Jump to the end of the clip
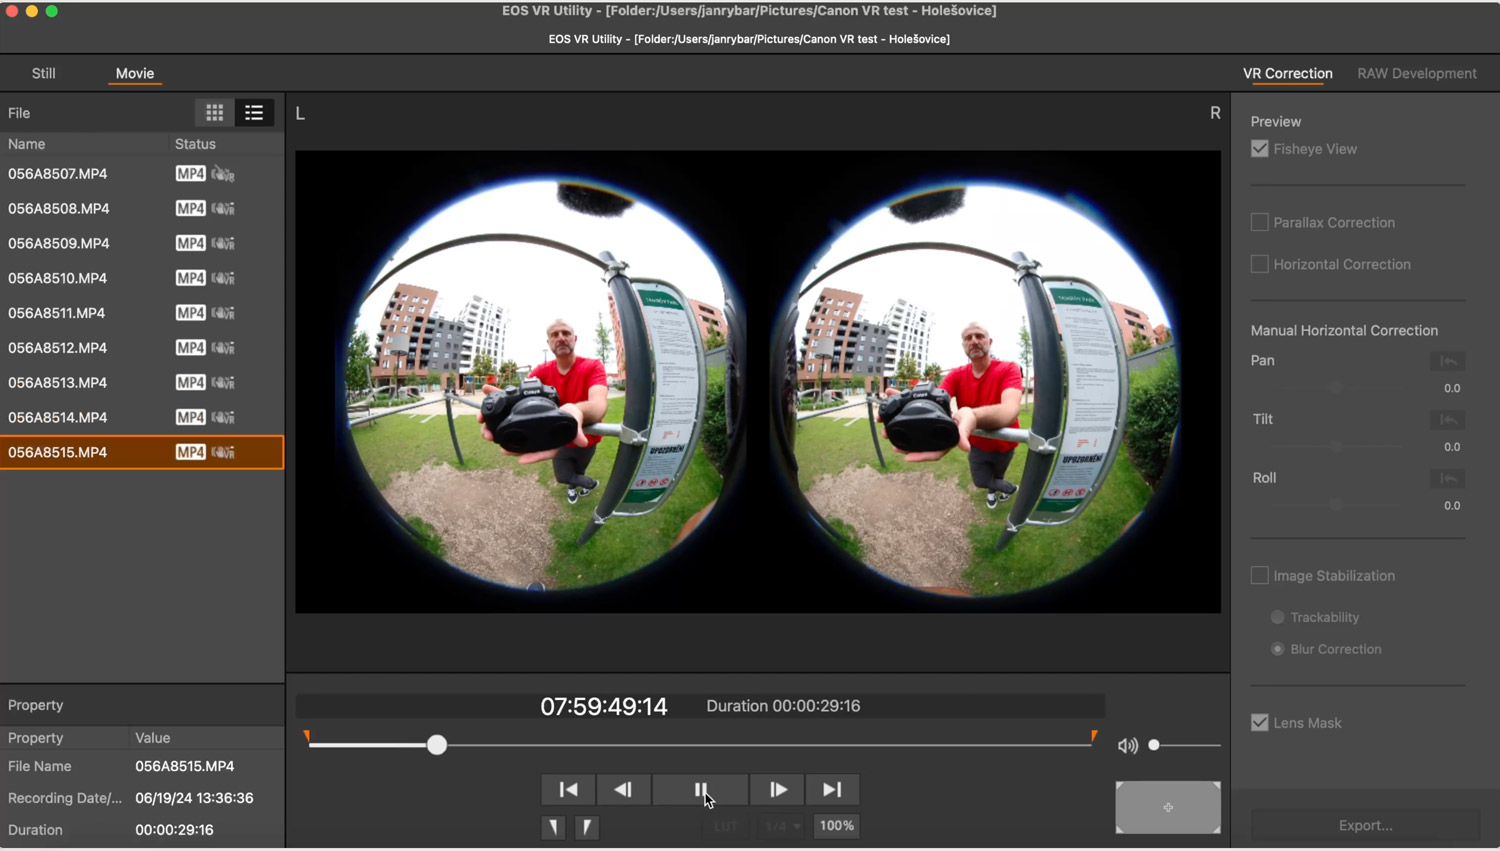 point(831,789)
